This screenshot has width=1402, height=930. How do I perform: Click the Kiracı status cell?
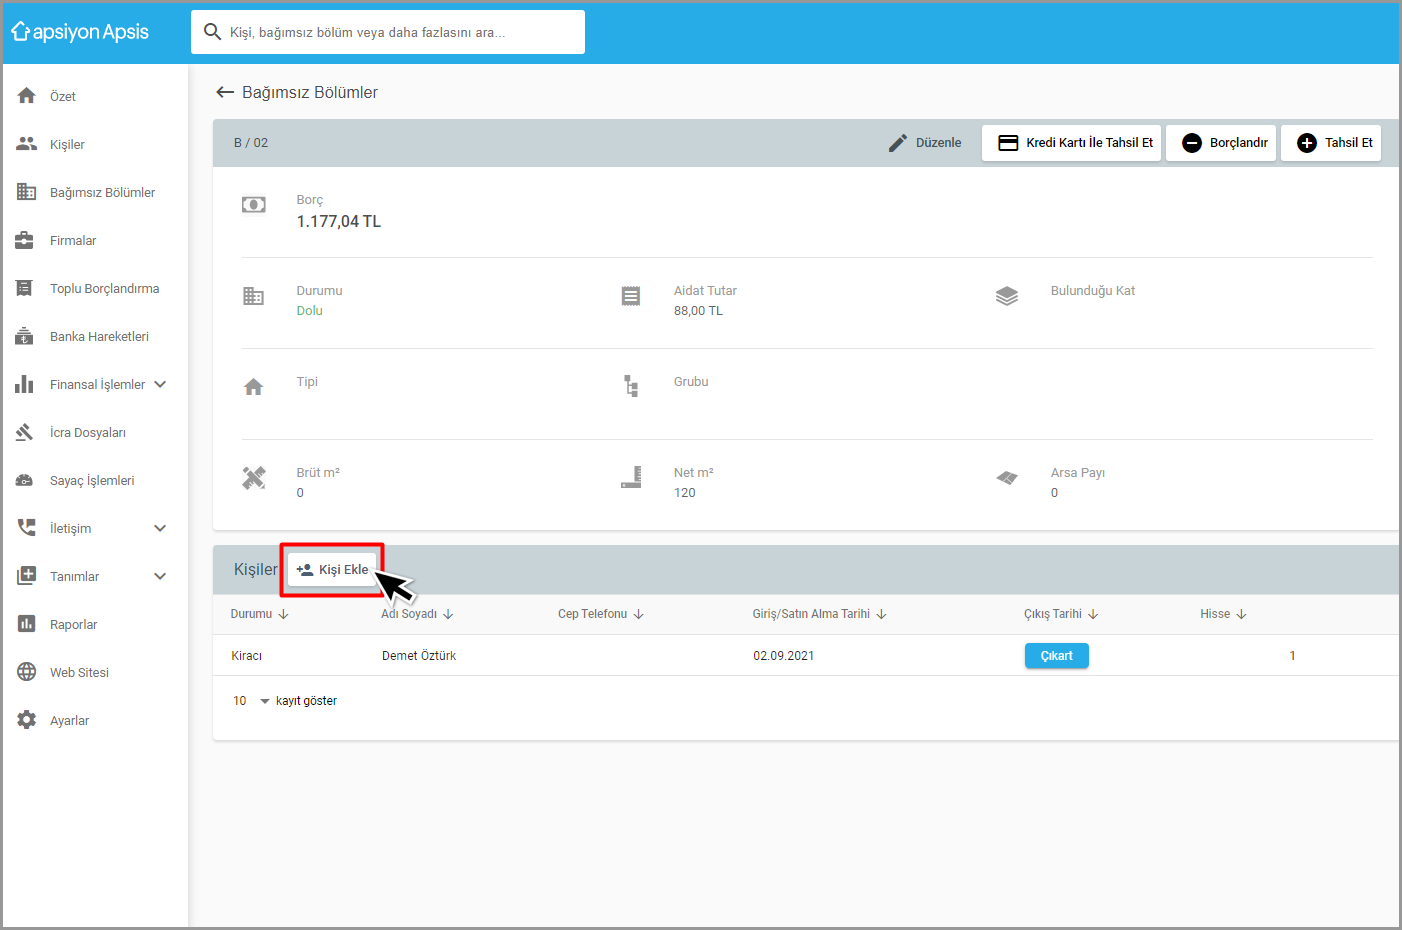pyautogui.click(x=247, y=656)
